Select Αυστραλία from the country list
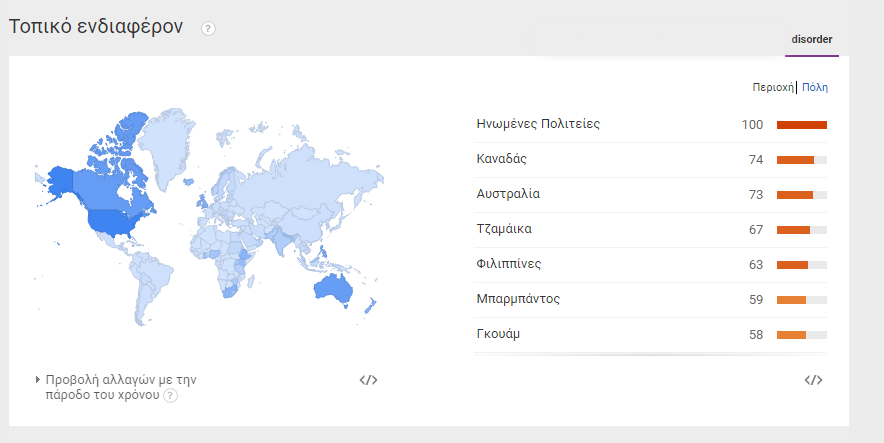Viewport: 884px width, 443px height. [508, 194]
